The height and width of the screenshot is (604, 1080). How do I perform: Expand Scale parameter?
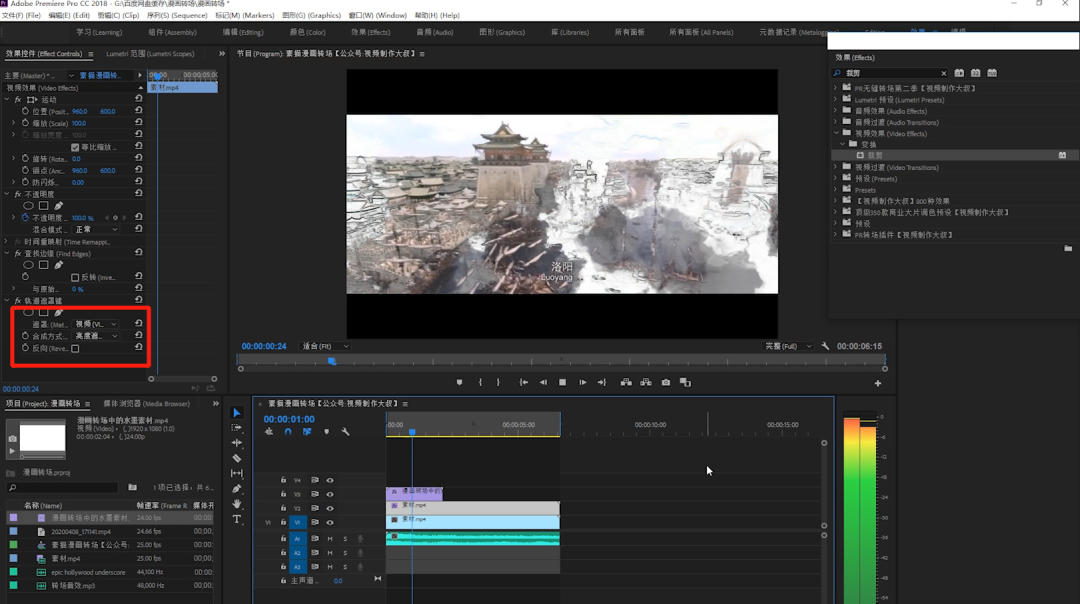13,123
